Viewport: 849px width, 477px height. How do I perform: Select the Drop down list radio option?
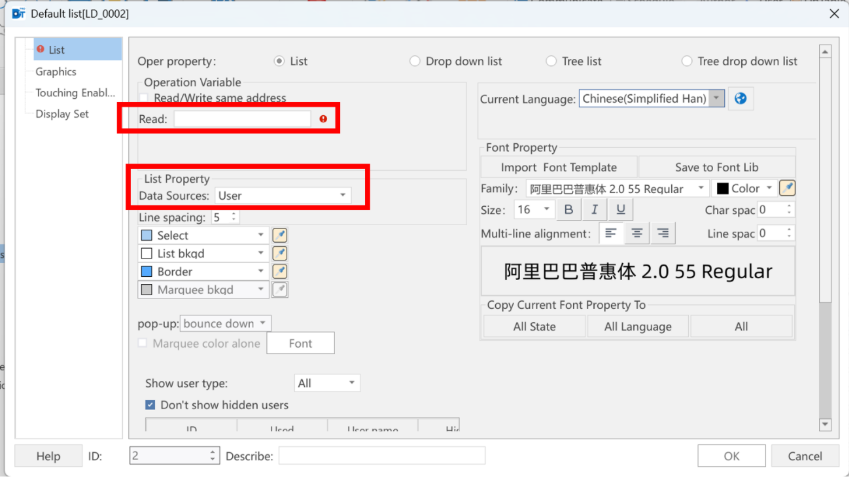tap(415, 61)
